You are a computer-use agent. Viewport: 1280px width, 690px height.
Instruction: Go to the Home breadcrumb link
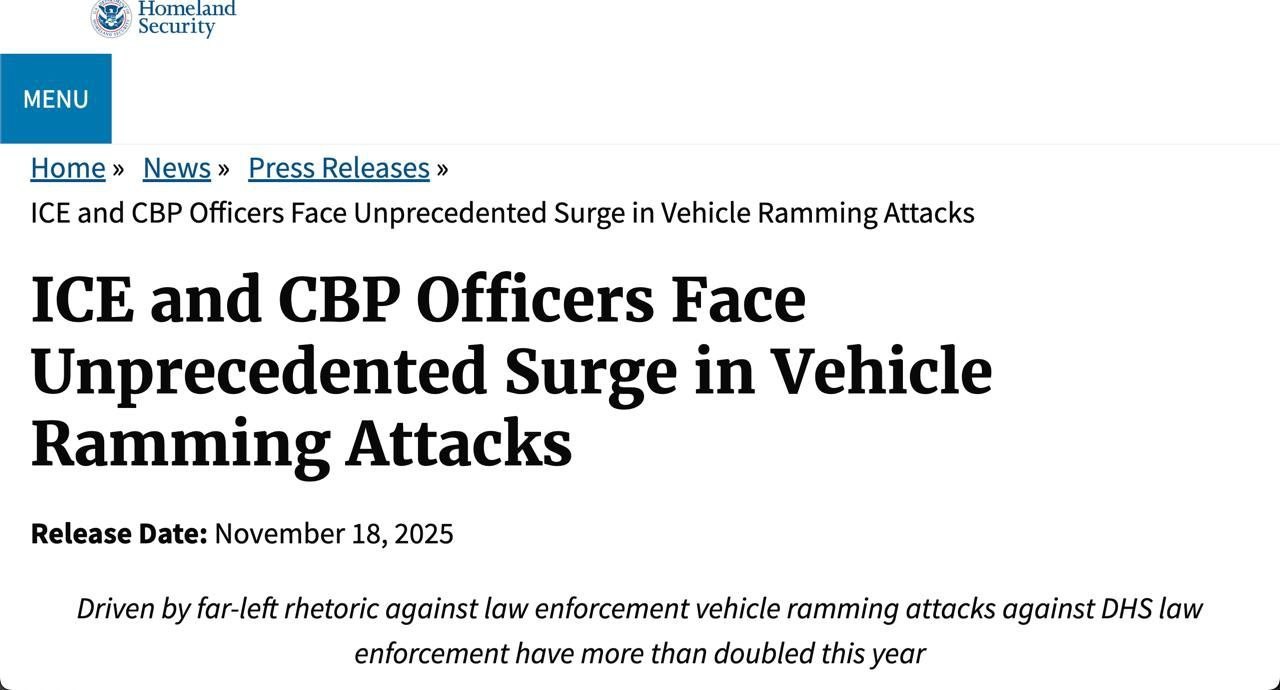(x=68, y=168)
